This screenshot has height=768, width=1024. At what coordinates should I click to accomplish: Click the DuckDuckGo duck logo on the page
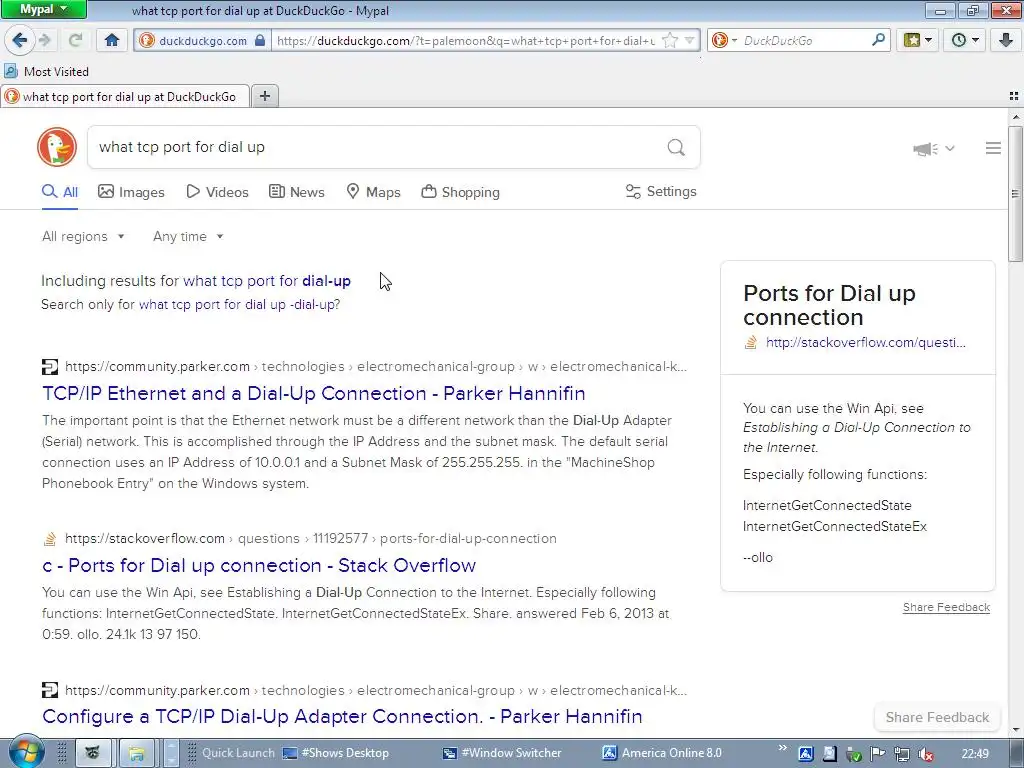pyautogui.click(x=57, y=147)
